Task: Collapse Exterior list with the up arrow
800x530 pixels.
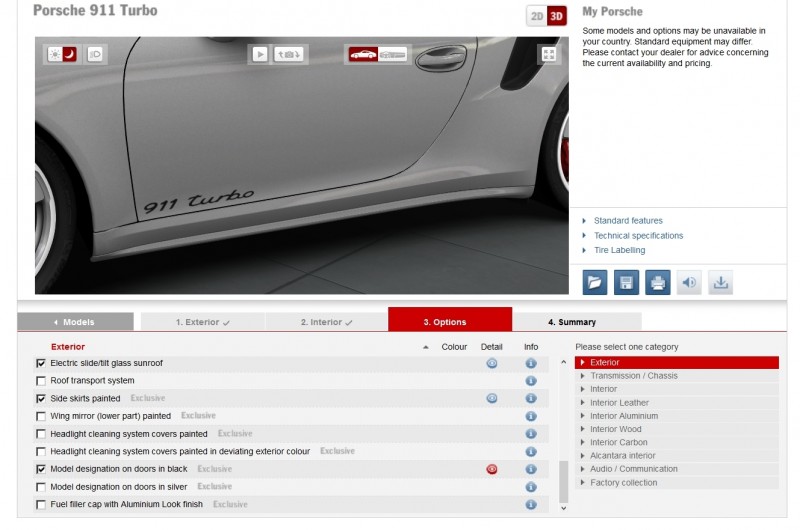Action: pyautogui.click(x=426, y=347)
